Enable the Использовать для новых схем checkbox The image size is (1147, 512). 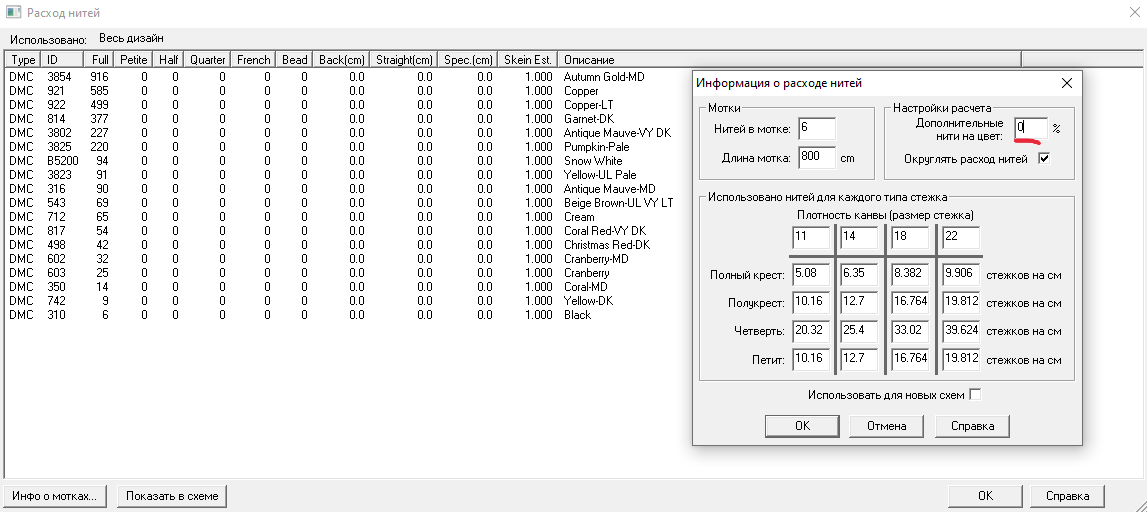point(974,394)
